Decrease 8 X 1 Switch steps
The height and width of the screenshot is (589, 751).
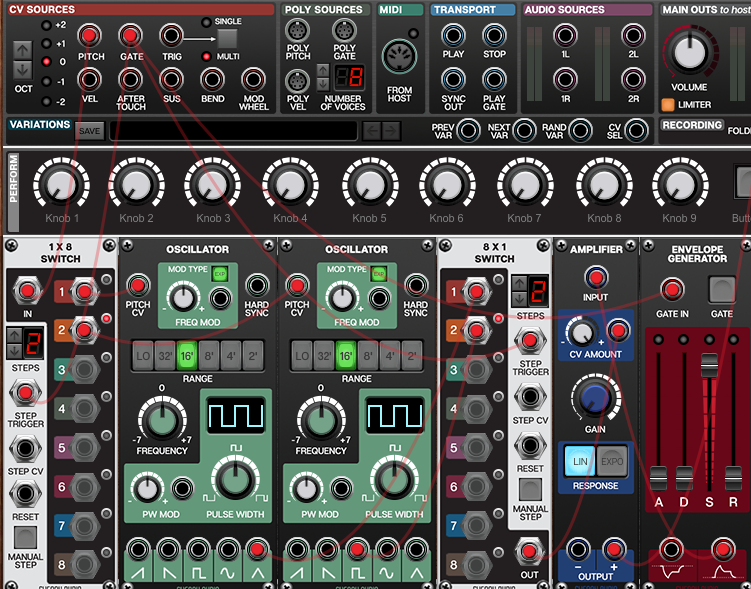pos(519,299)
